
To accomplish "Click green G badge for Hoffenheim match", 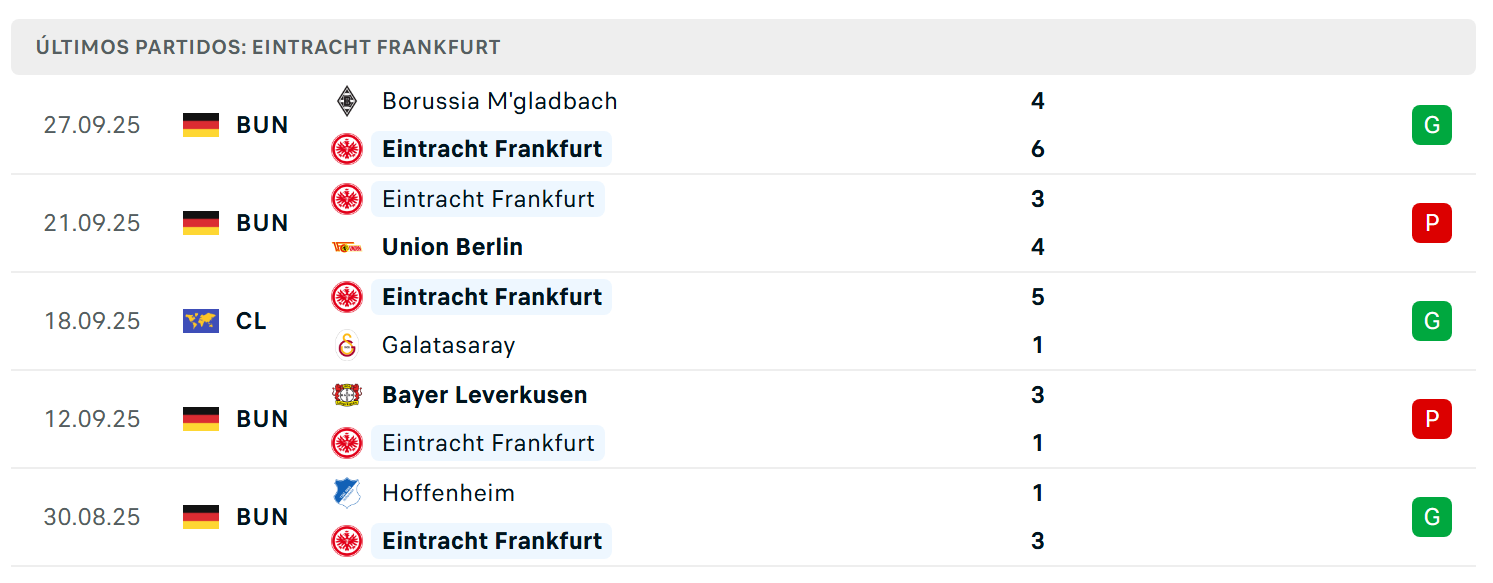I will (1432, 517).
